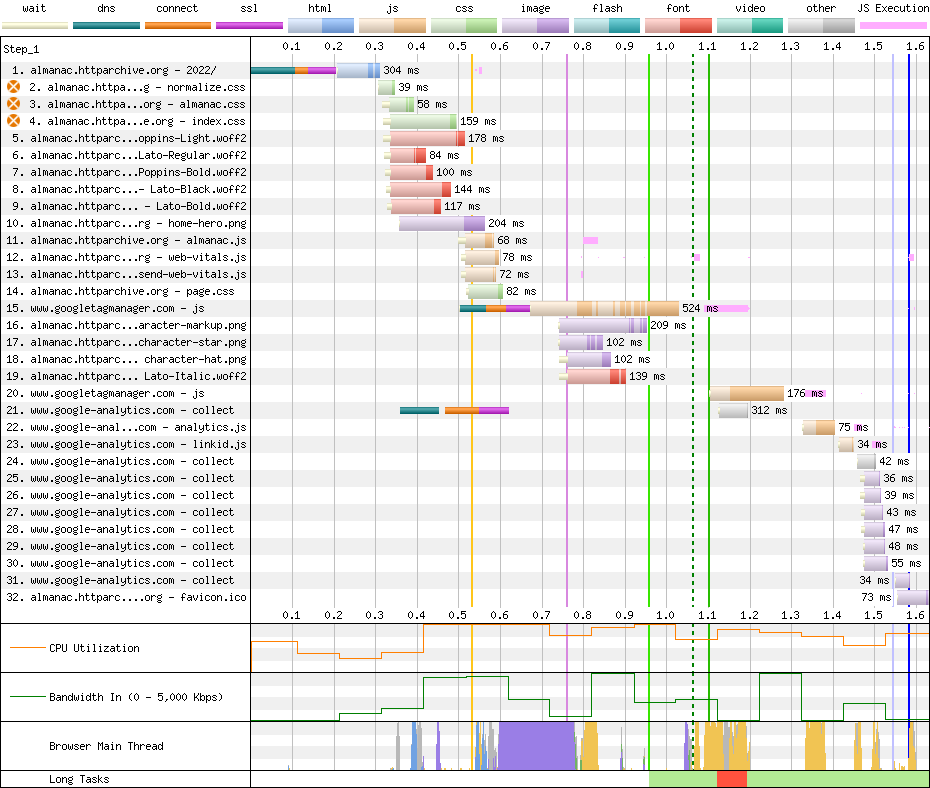Open request 10 home-hero.png row

(x=125, y=224)
